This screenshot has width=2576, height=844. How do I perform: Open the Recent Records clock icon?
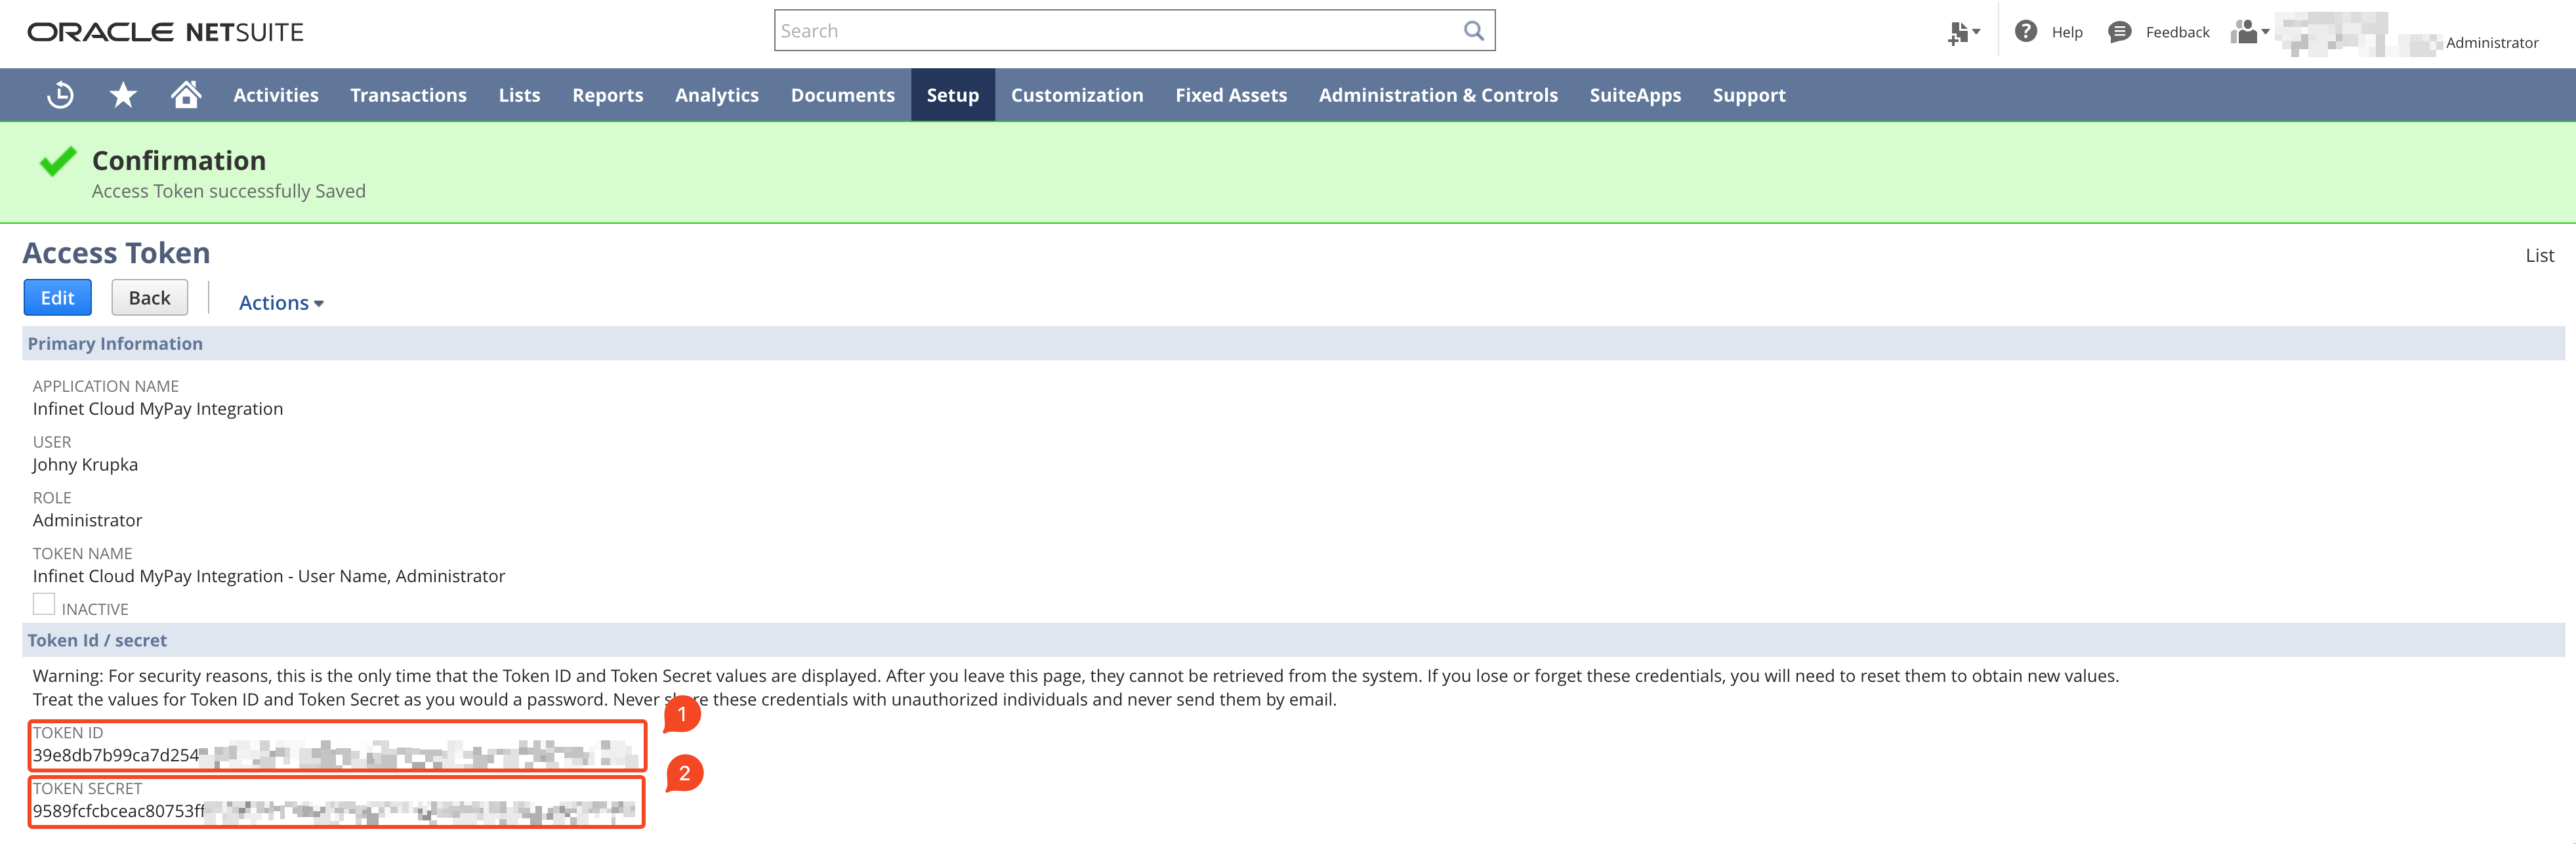[60, 95]
